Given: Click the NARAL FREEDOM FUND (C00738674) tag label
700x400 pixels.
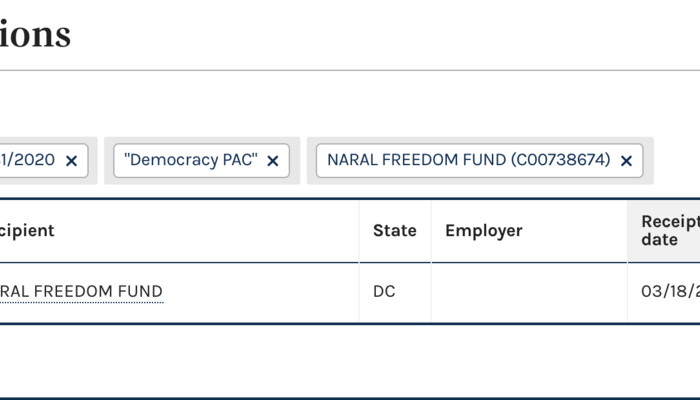Looking at the screenshot, I should pyautogui.click(x=468, y=160).
